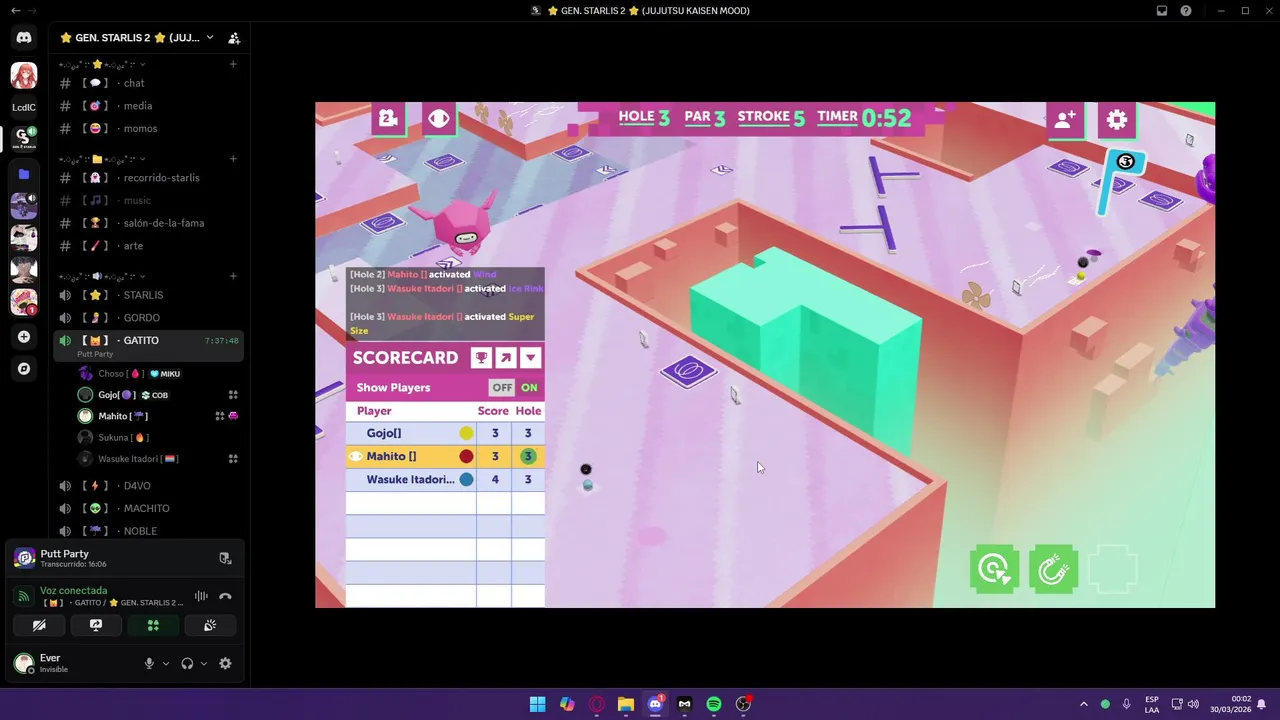Turn on camera in voice panel

(x=39, y=625)
